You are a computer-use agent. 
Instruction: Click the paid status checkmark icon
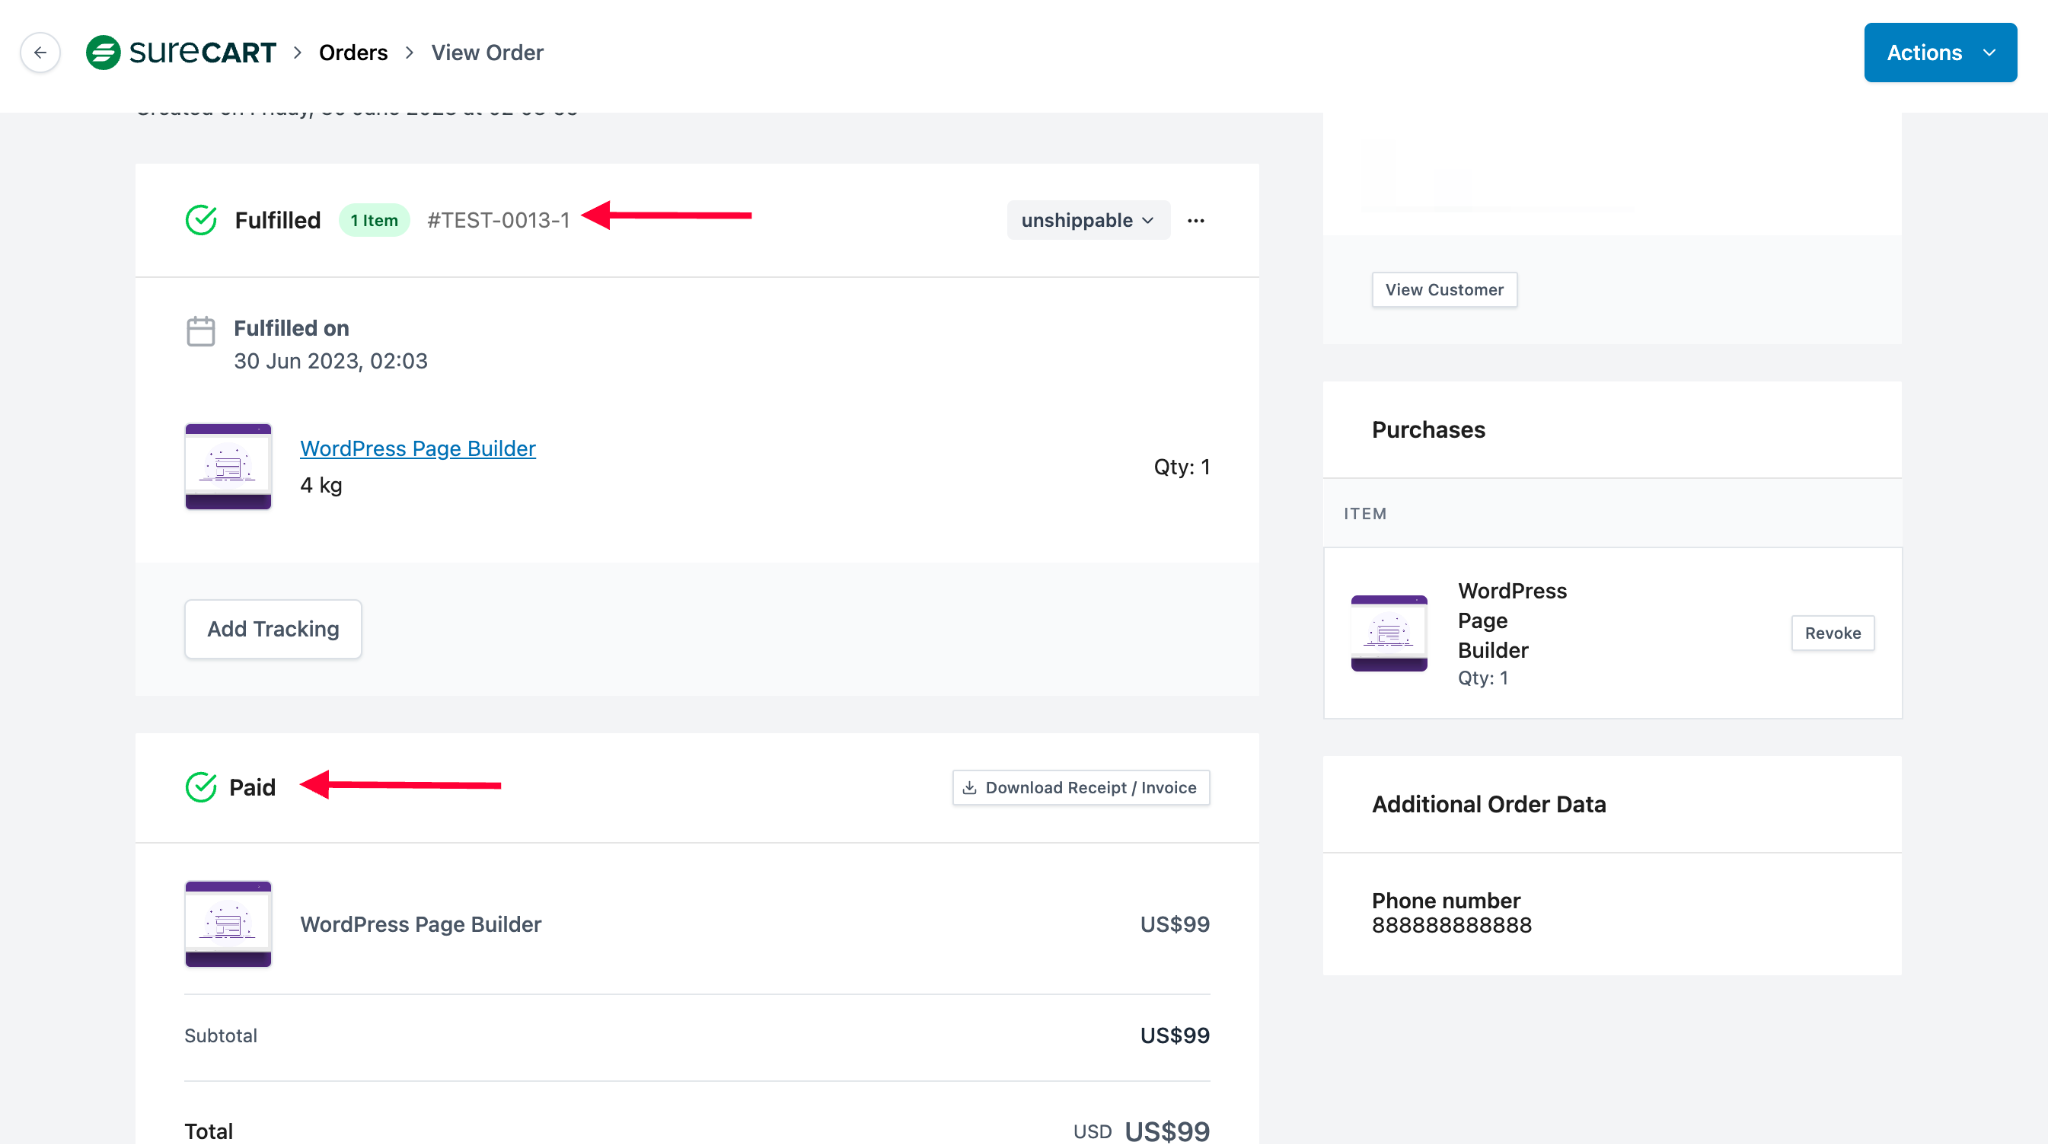click(200, 787)
